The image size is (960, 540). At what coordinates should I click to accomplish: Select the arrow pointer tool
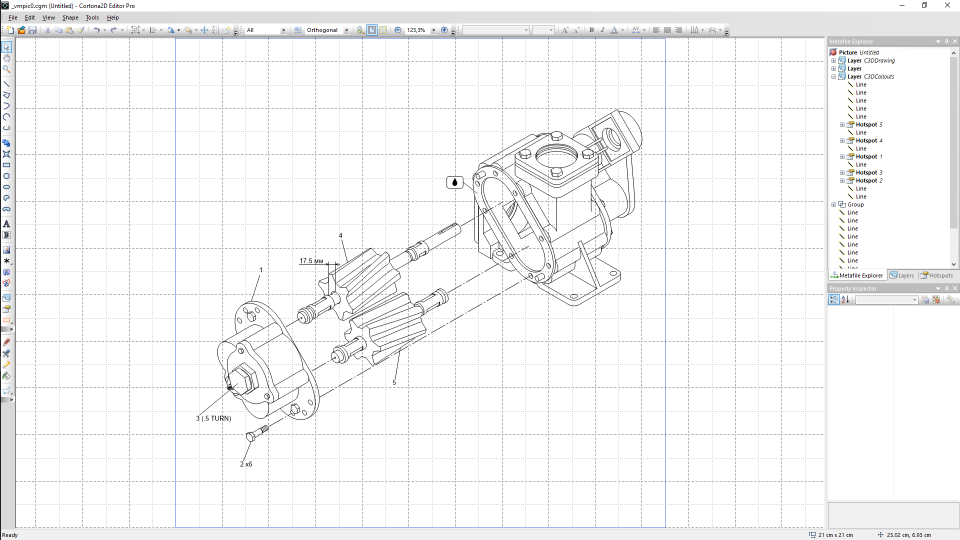(x=7, y=47)
